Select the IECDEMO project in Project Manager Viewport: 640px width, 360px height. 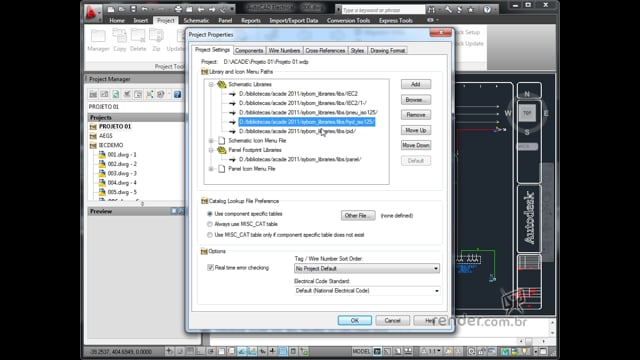pos(111,145)
